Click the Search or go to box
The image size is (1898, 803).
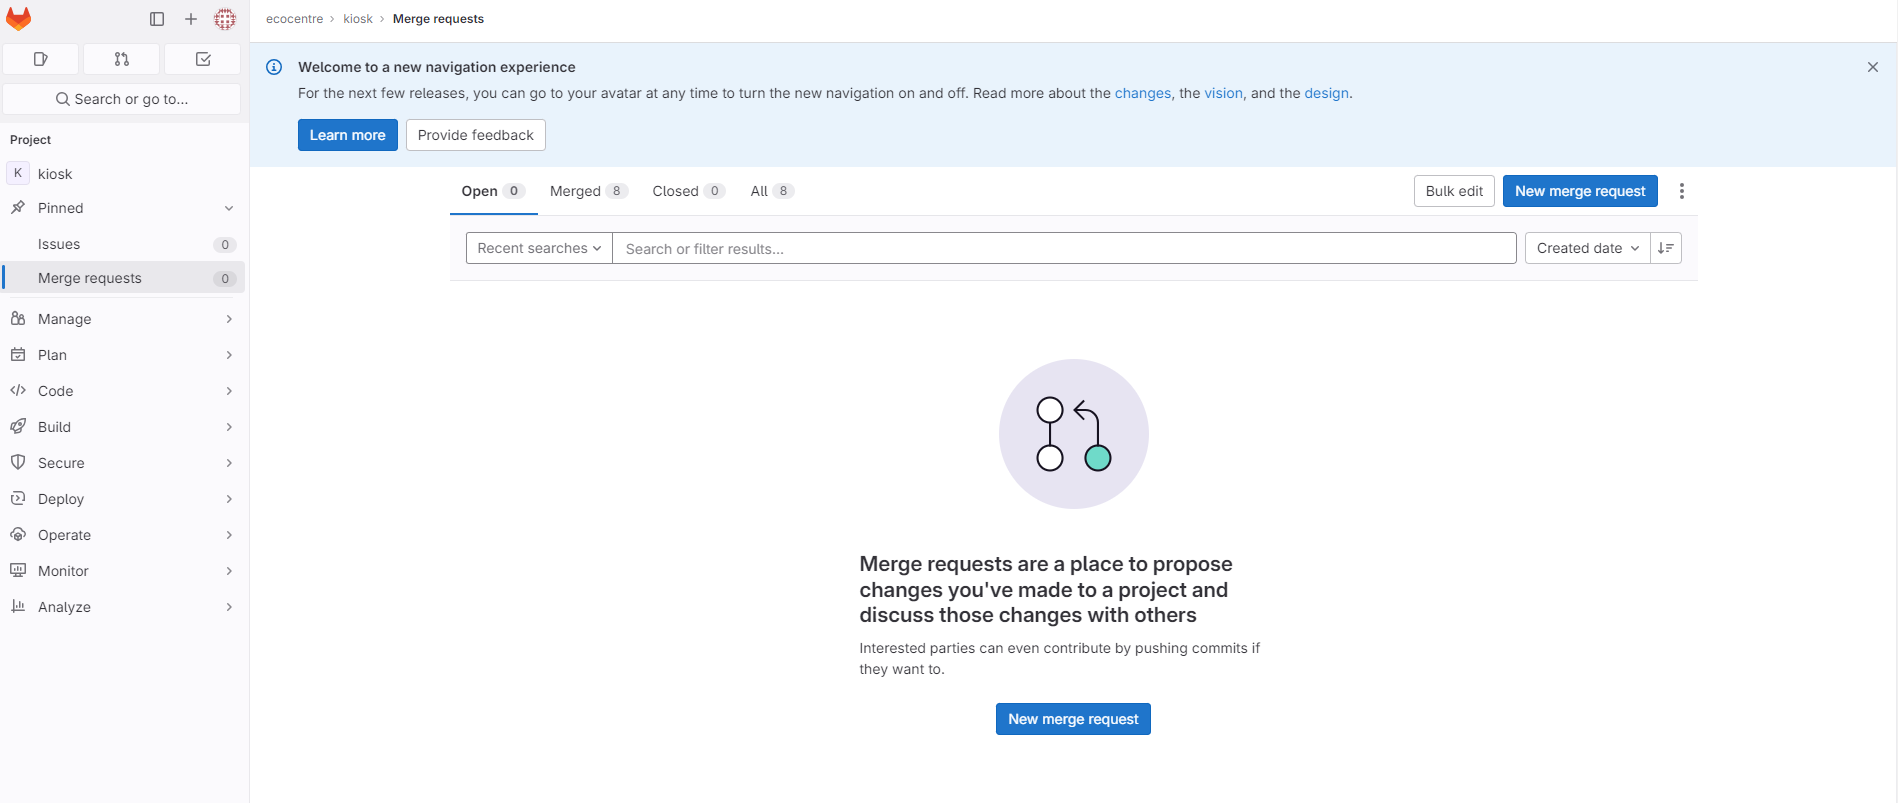click(x=122, y=99)
